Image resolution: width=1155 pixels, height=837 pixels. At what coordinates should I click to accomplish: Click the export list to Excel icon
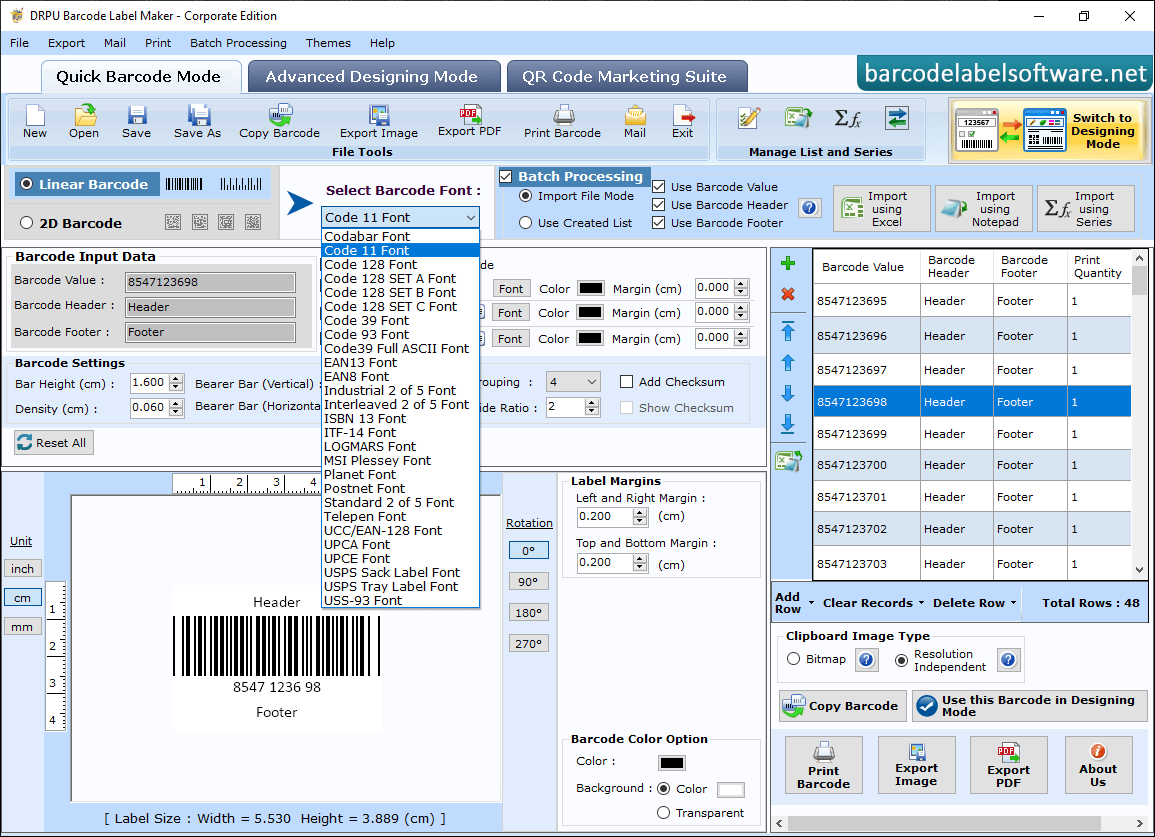point(788,461)
